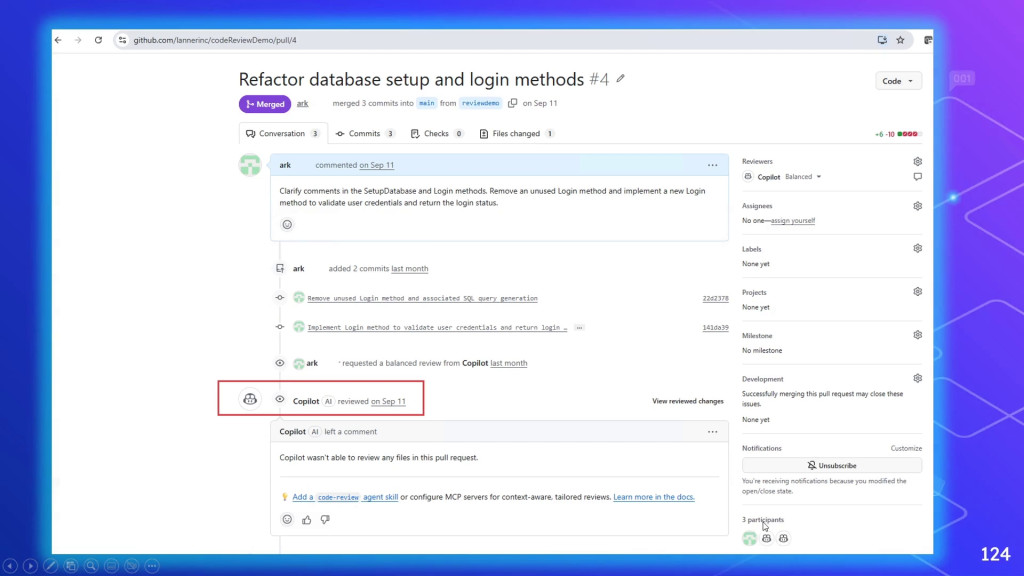
Task: Open commit 22d2378
Action: click(x=715, y=298)
